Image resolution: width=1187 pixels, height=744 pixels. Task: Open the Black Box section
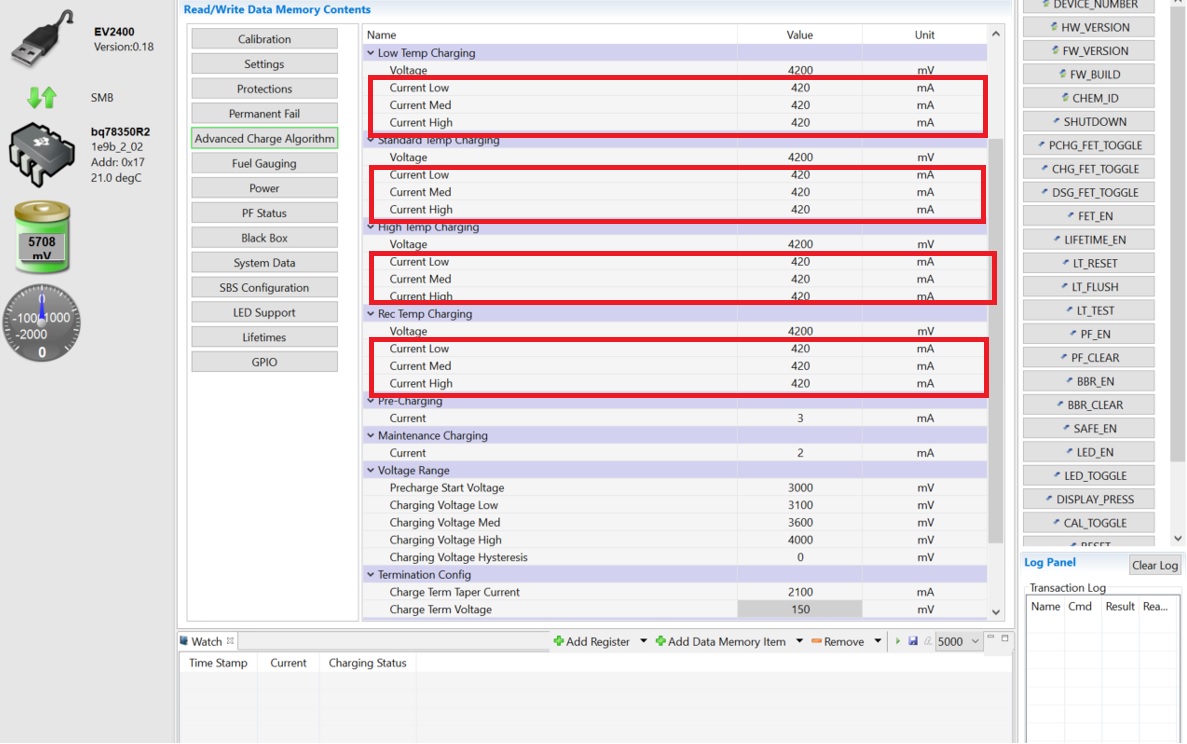click(264, 238)
